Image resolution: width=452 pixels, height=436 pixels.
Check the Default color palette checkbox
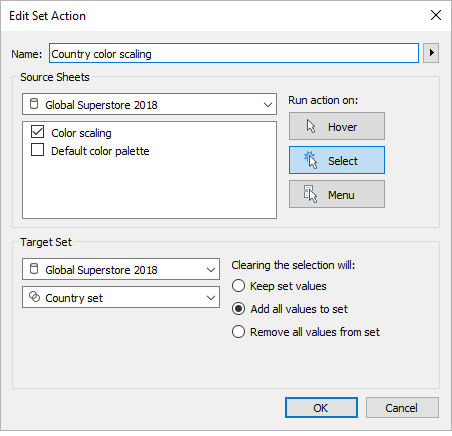click(x=37, y=150)
